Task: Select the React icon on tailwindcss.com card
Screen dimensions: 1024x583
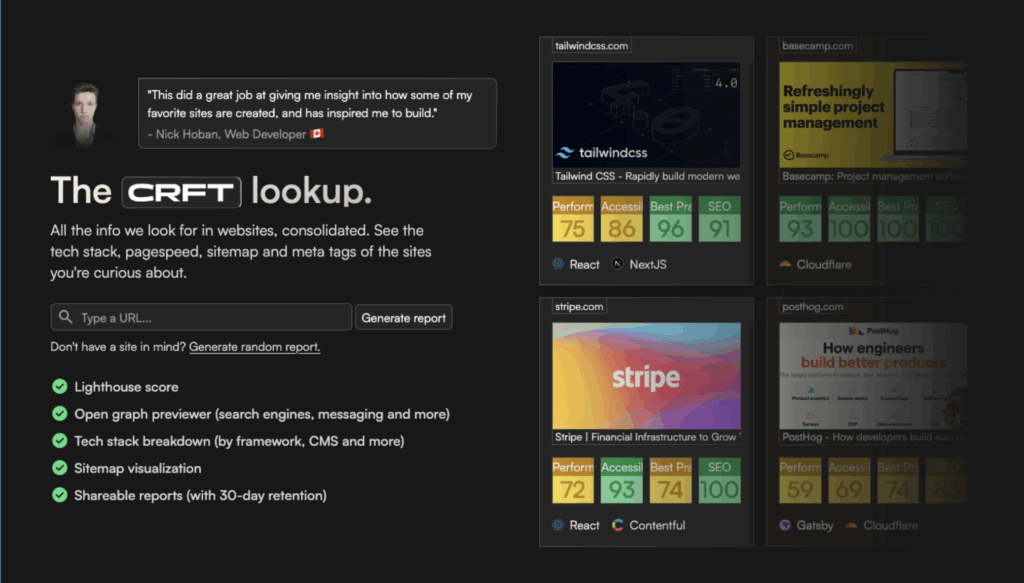Action: coord(559,264)
